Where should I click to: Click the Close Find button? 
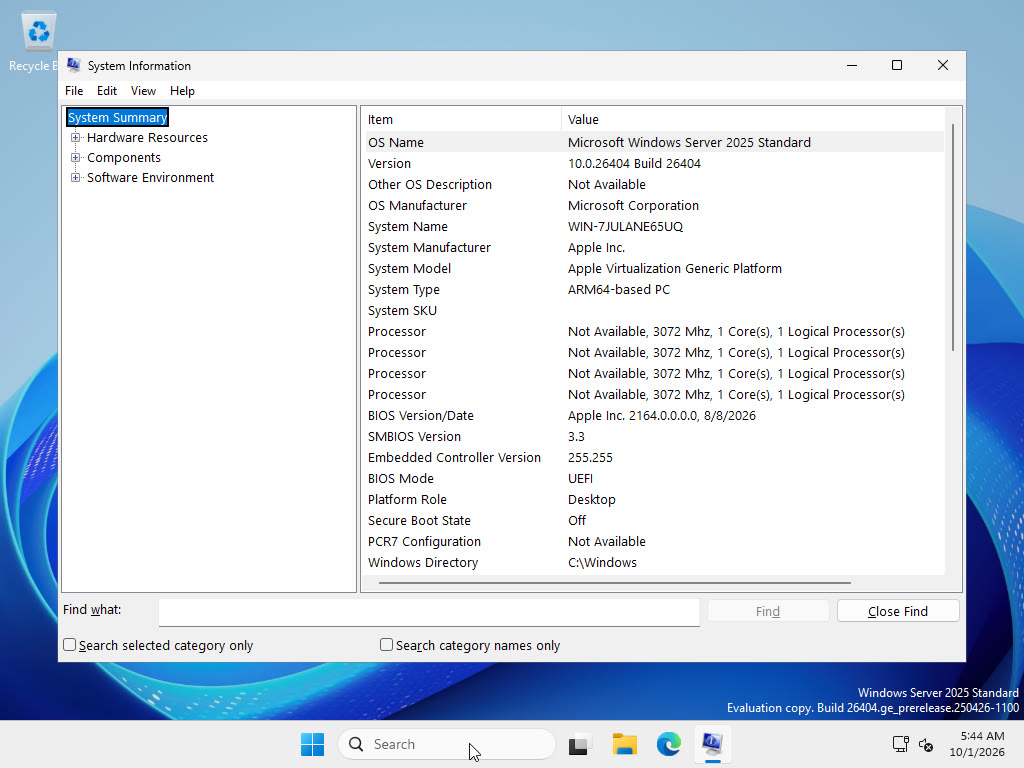coord(898,611)
